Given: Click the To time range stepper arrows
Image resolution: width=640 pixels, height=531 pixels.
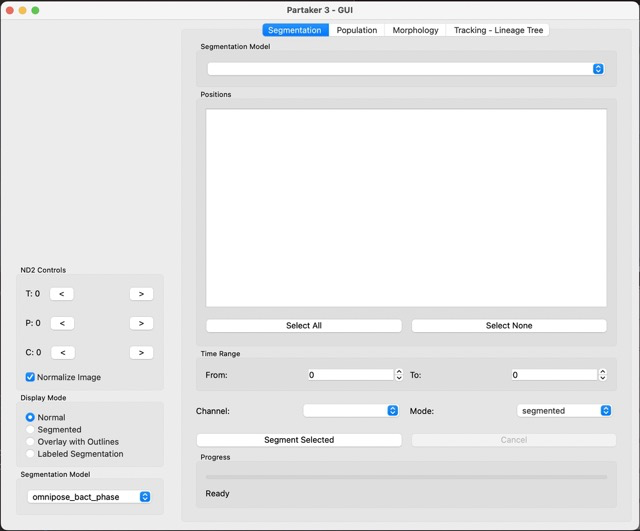Looking at the screenshot, I should [x=602, y=375].
